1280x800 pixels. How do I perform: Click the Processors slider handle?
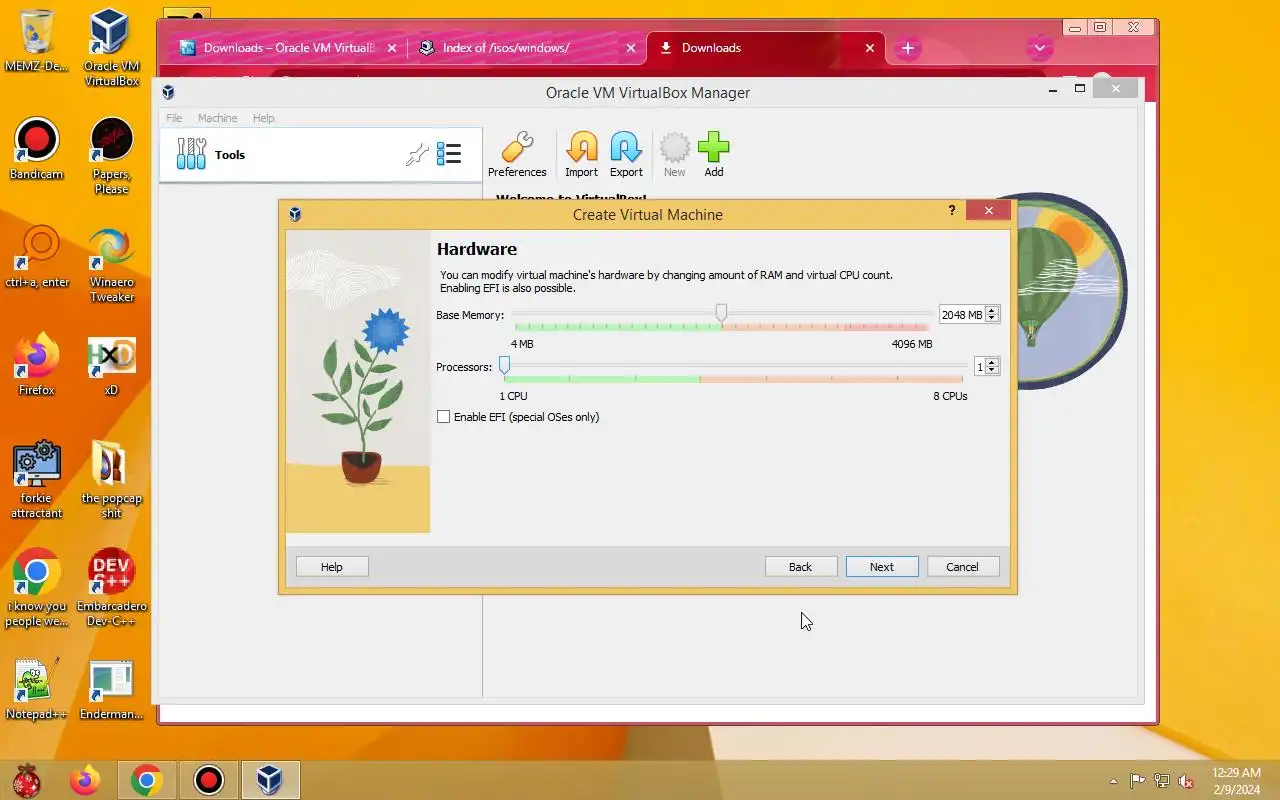504,365
